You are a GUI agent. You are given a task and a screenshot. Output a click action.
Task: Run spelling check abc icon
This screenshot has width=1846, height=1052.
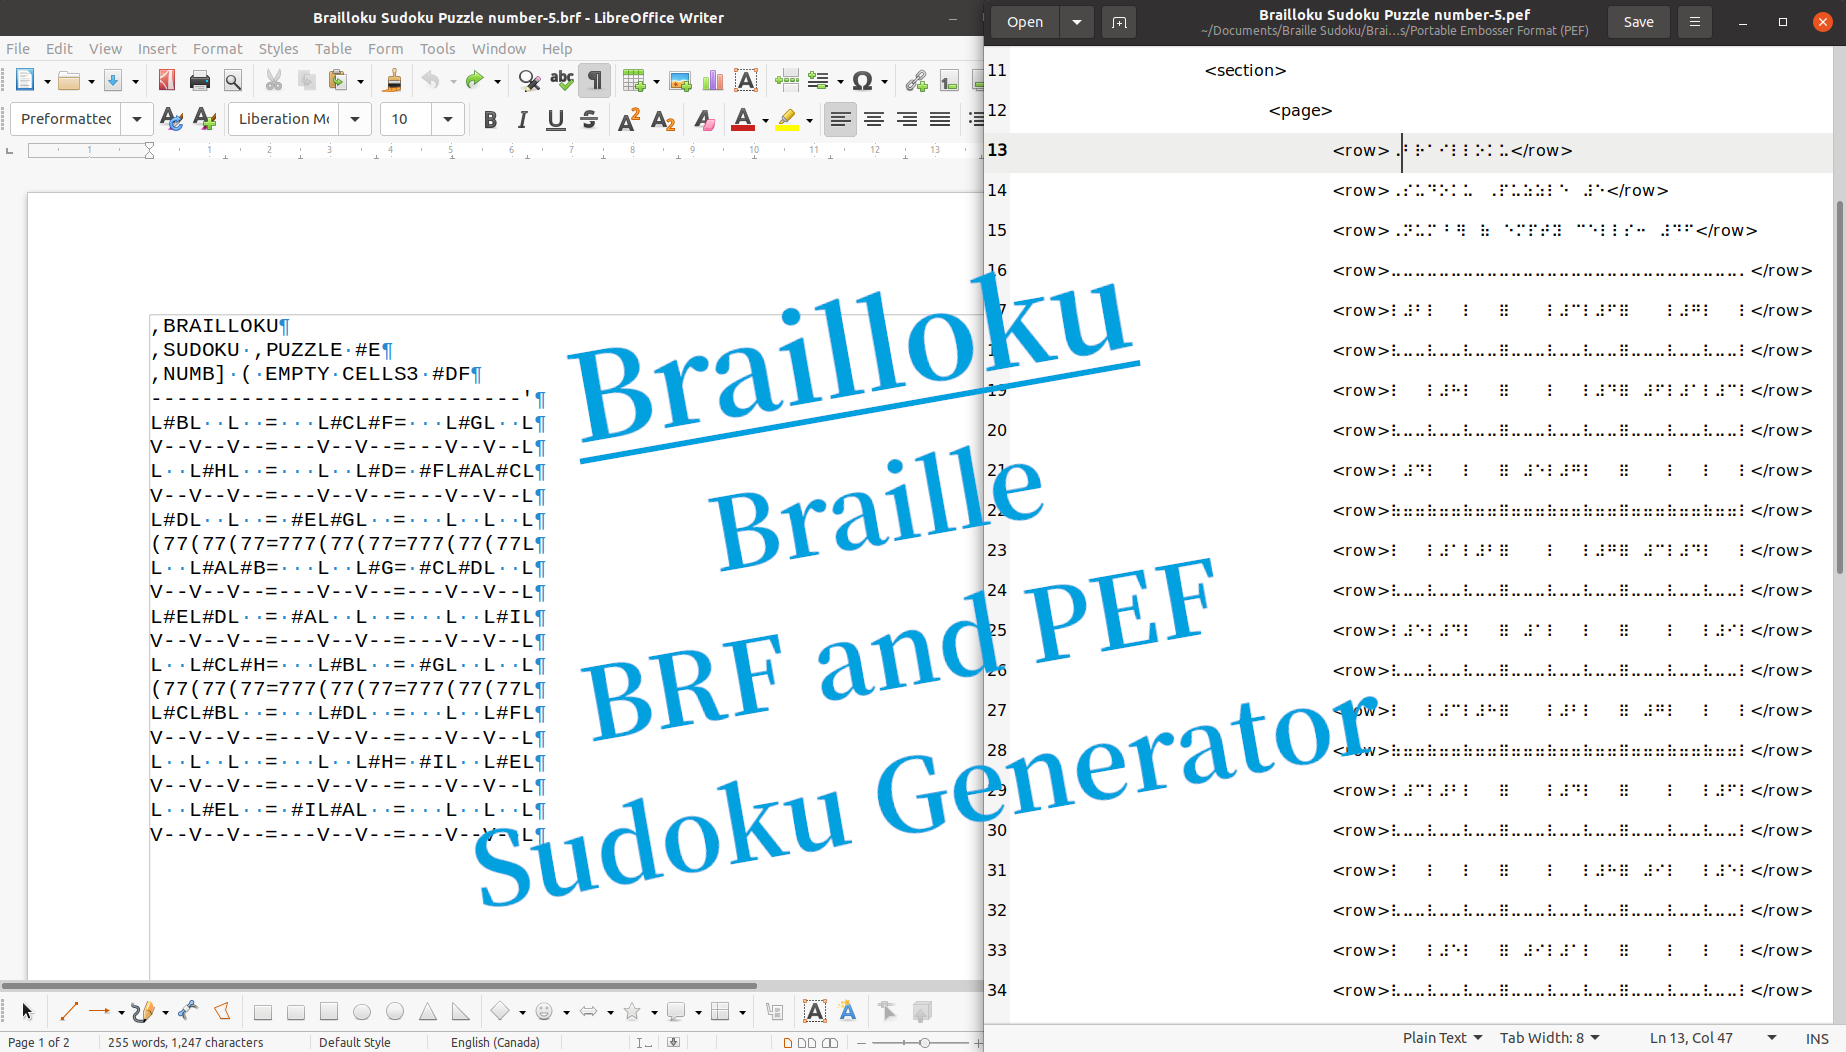point(562,81)
